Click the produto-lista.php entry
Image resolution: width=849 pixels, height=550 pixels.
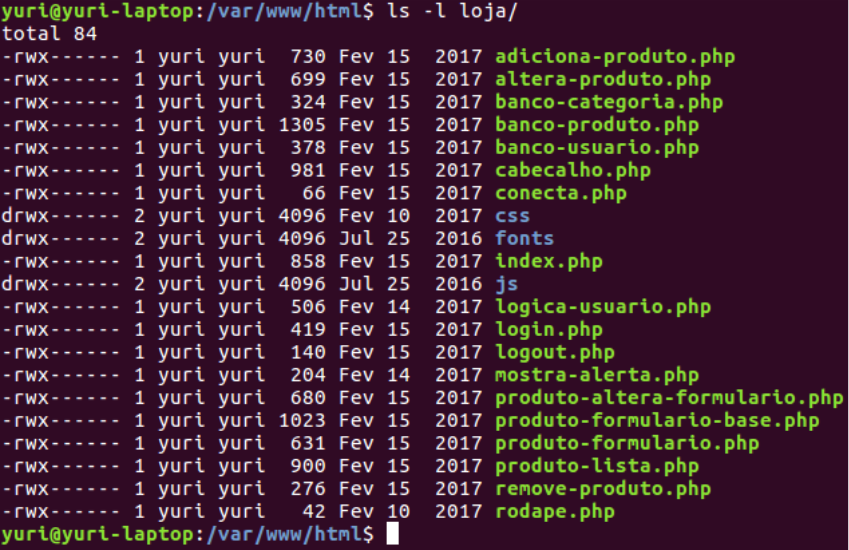click(x=596, y=466)
